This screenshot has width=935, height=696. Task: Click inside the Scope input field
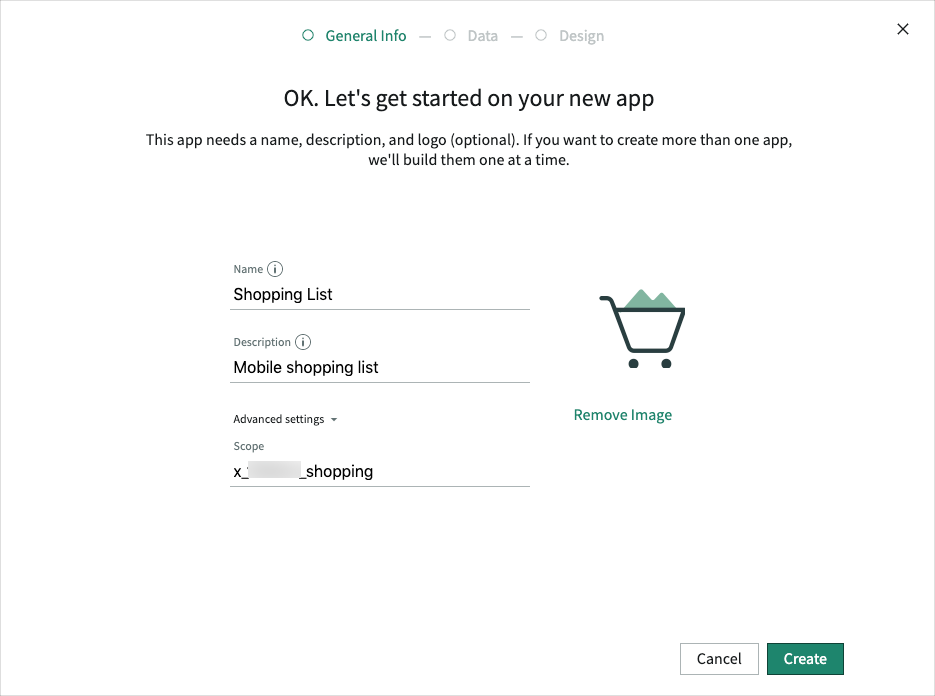pos(380,471)
